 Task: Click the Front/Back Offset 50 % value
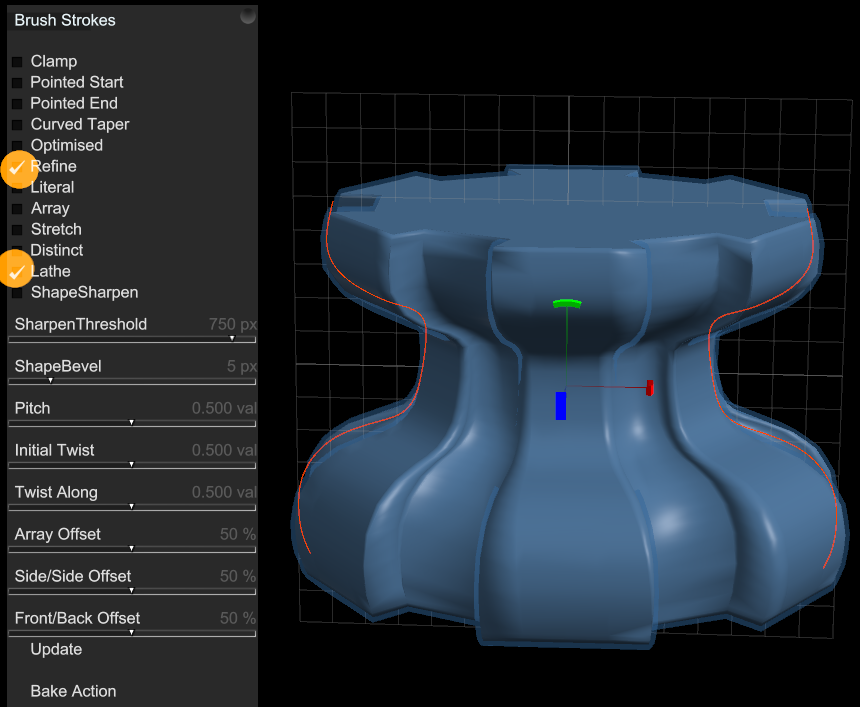(x=237, y=618)
